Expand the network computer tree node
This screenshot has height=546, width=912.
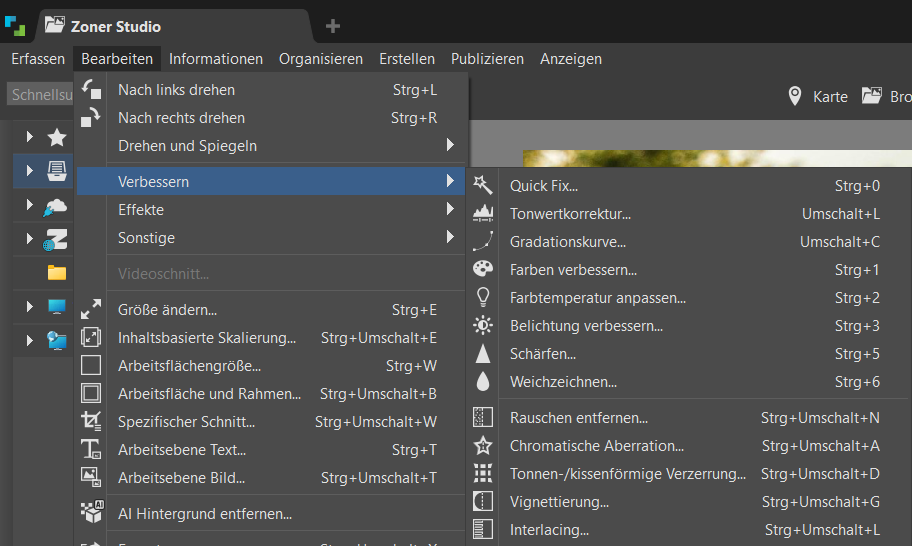point(29,340)
